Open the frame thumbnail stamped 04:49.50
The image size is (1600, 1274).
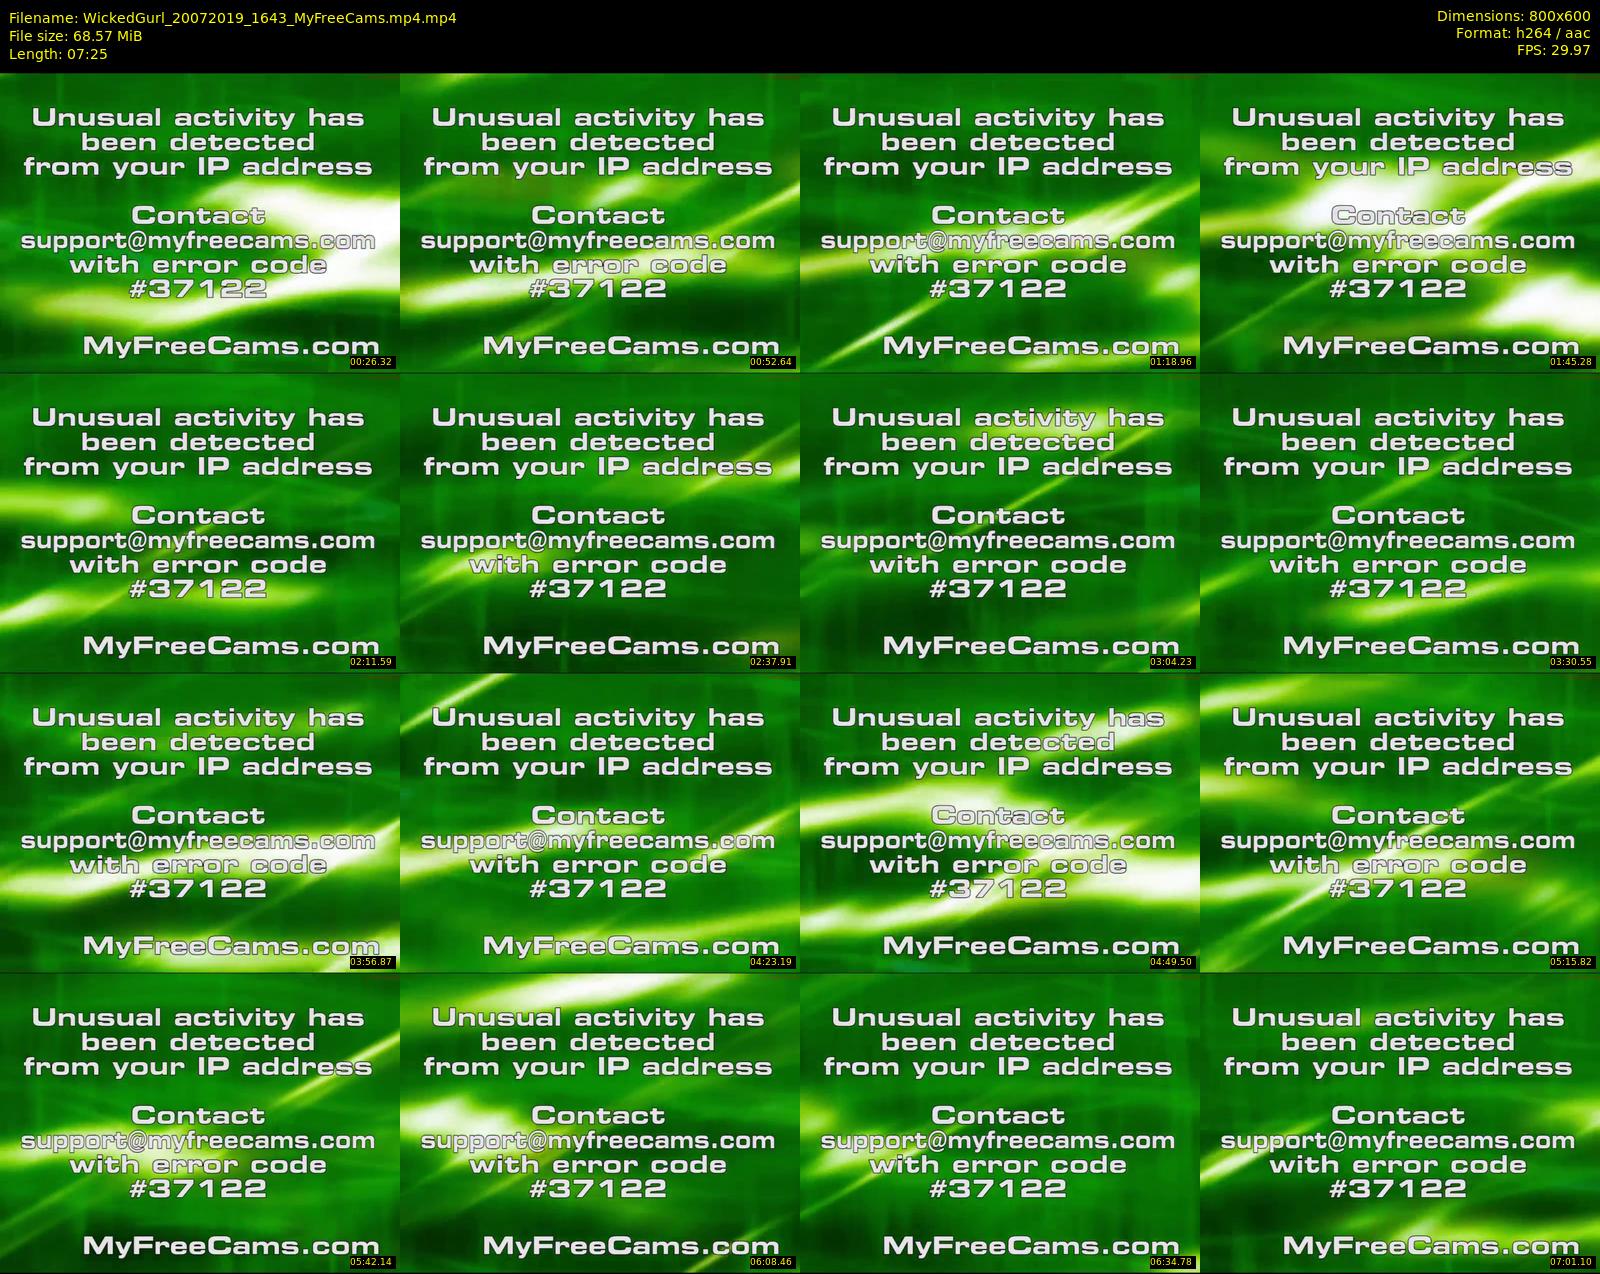[x=1000, y=822]
